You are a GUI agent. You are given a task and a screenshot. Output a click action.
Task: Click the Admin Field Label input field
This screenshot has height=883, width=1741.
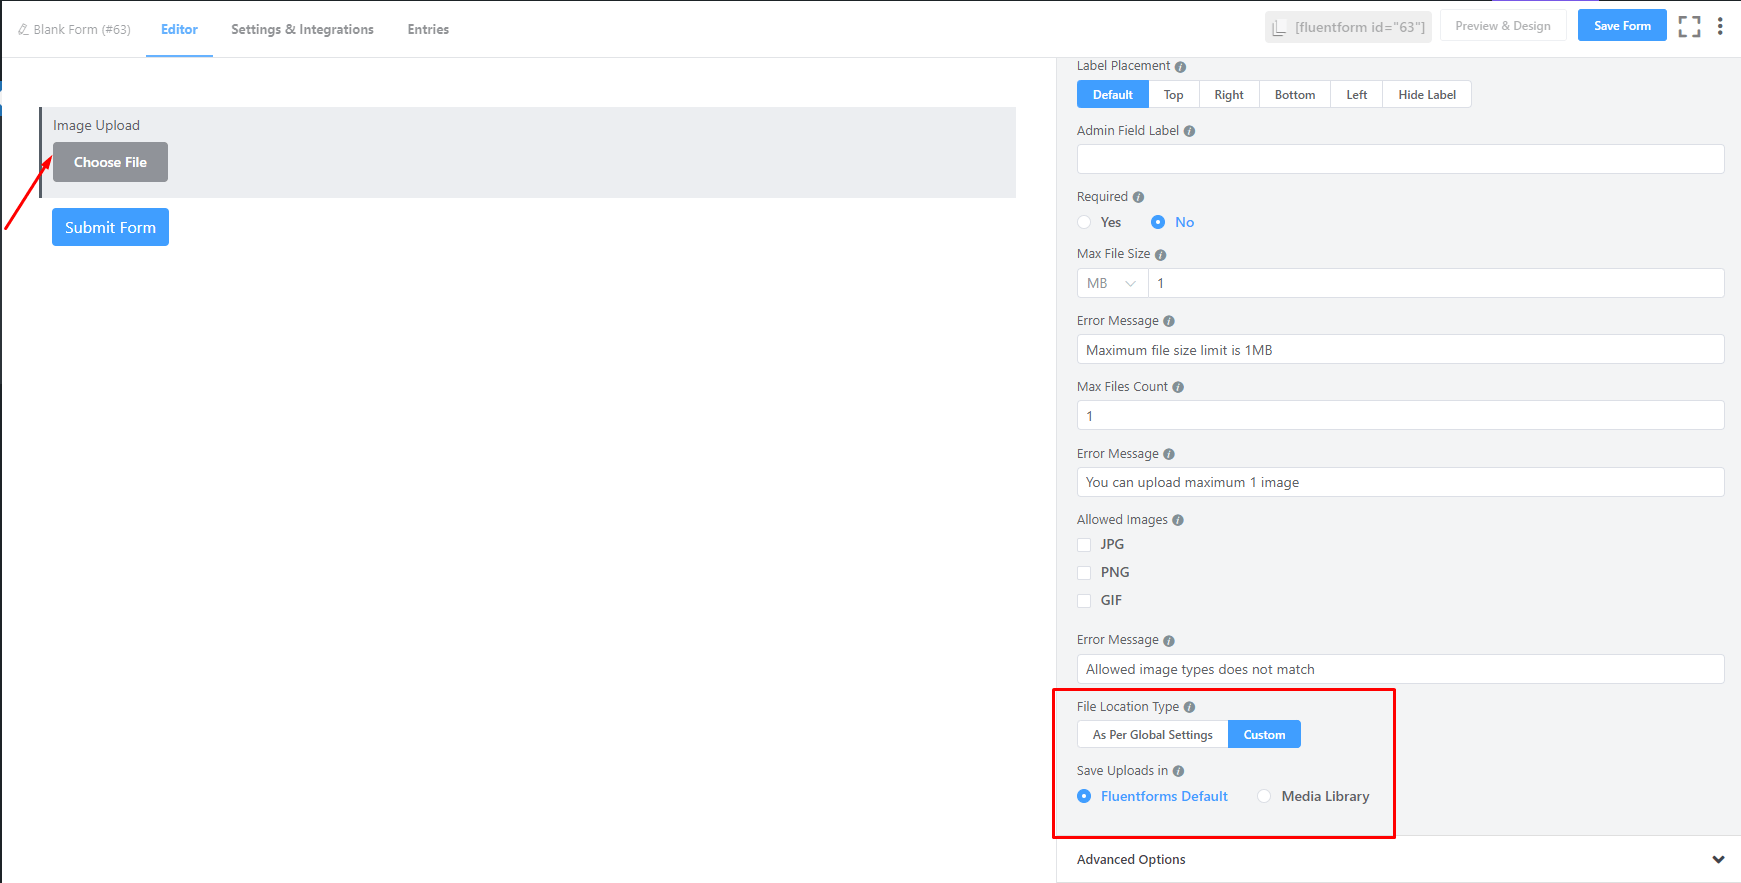(1400, 159)
